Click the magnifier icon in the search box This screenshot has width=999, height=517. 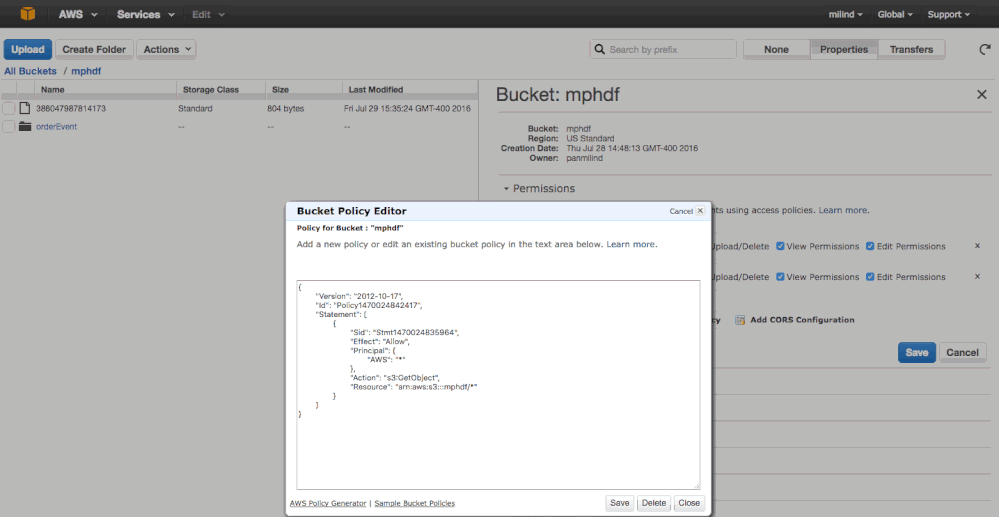600,49
